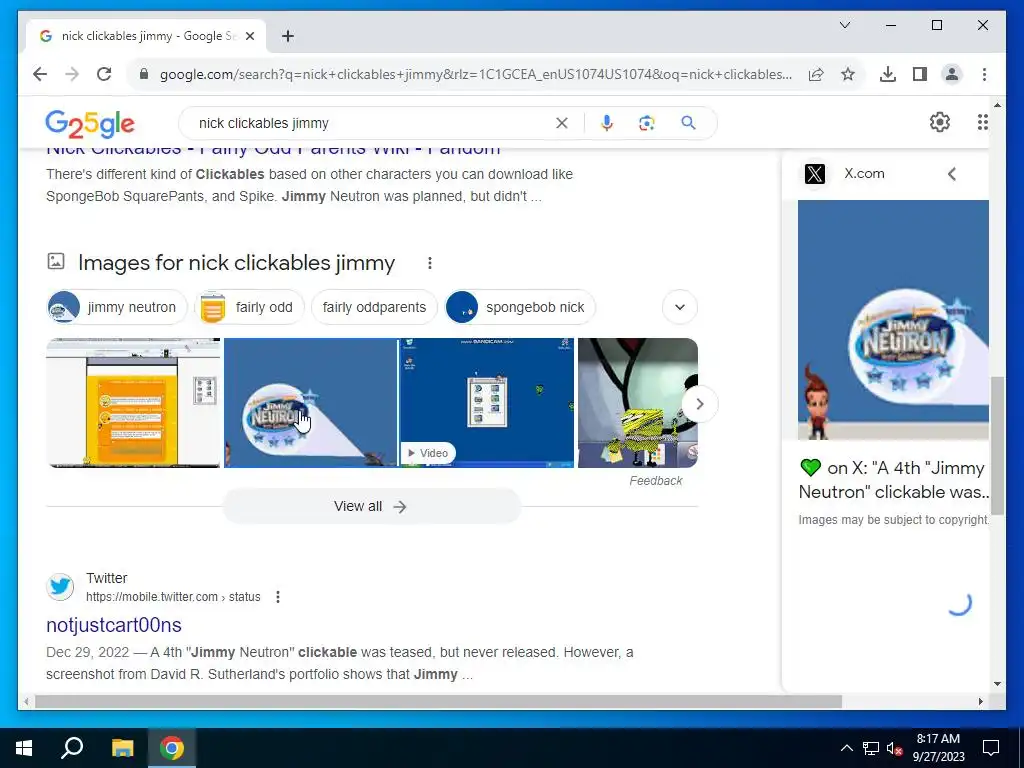Click vertical scrollbar down arrow
The image size is (1024, 768).
point(997,684)
